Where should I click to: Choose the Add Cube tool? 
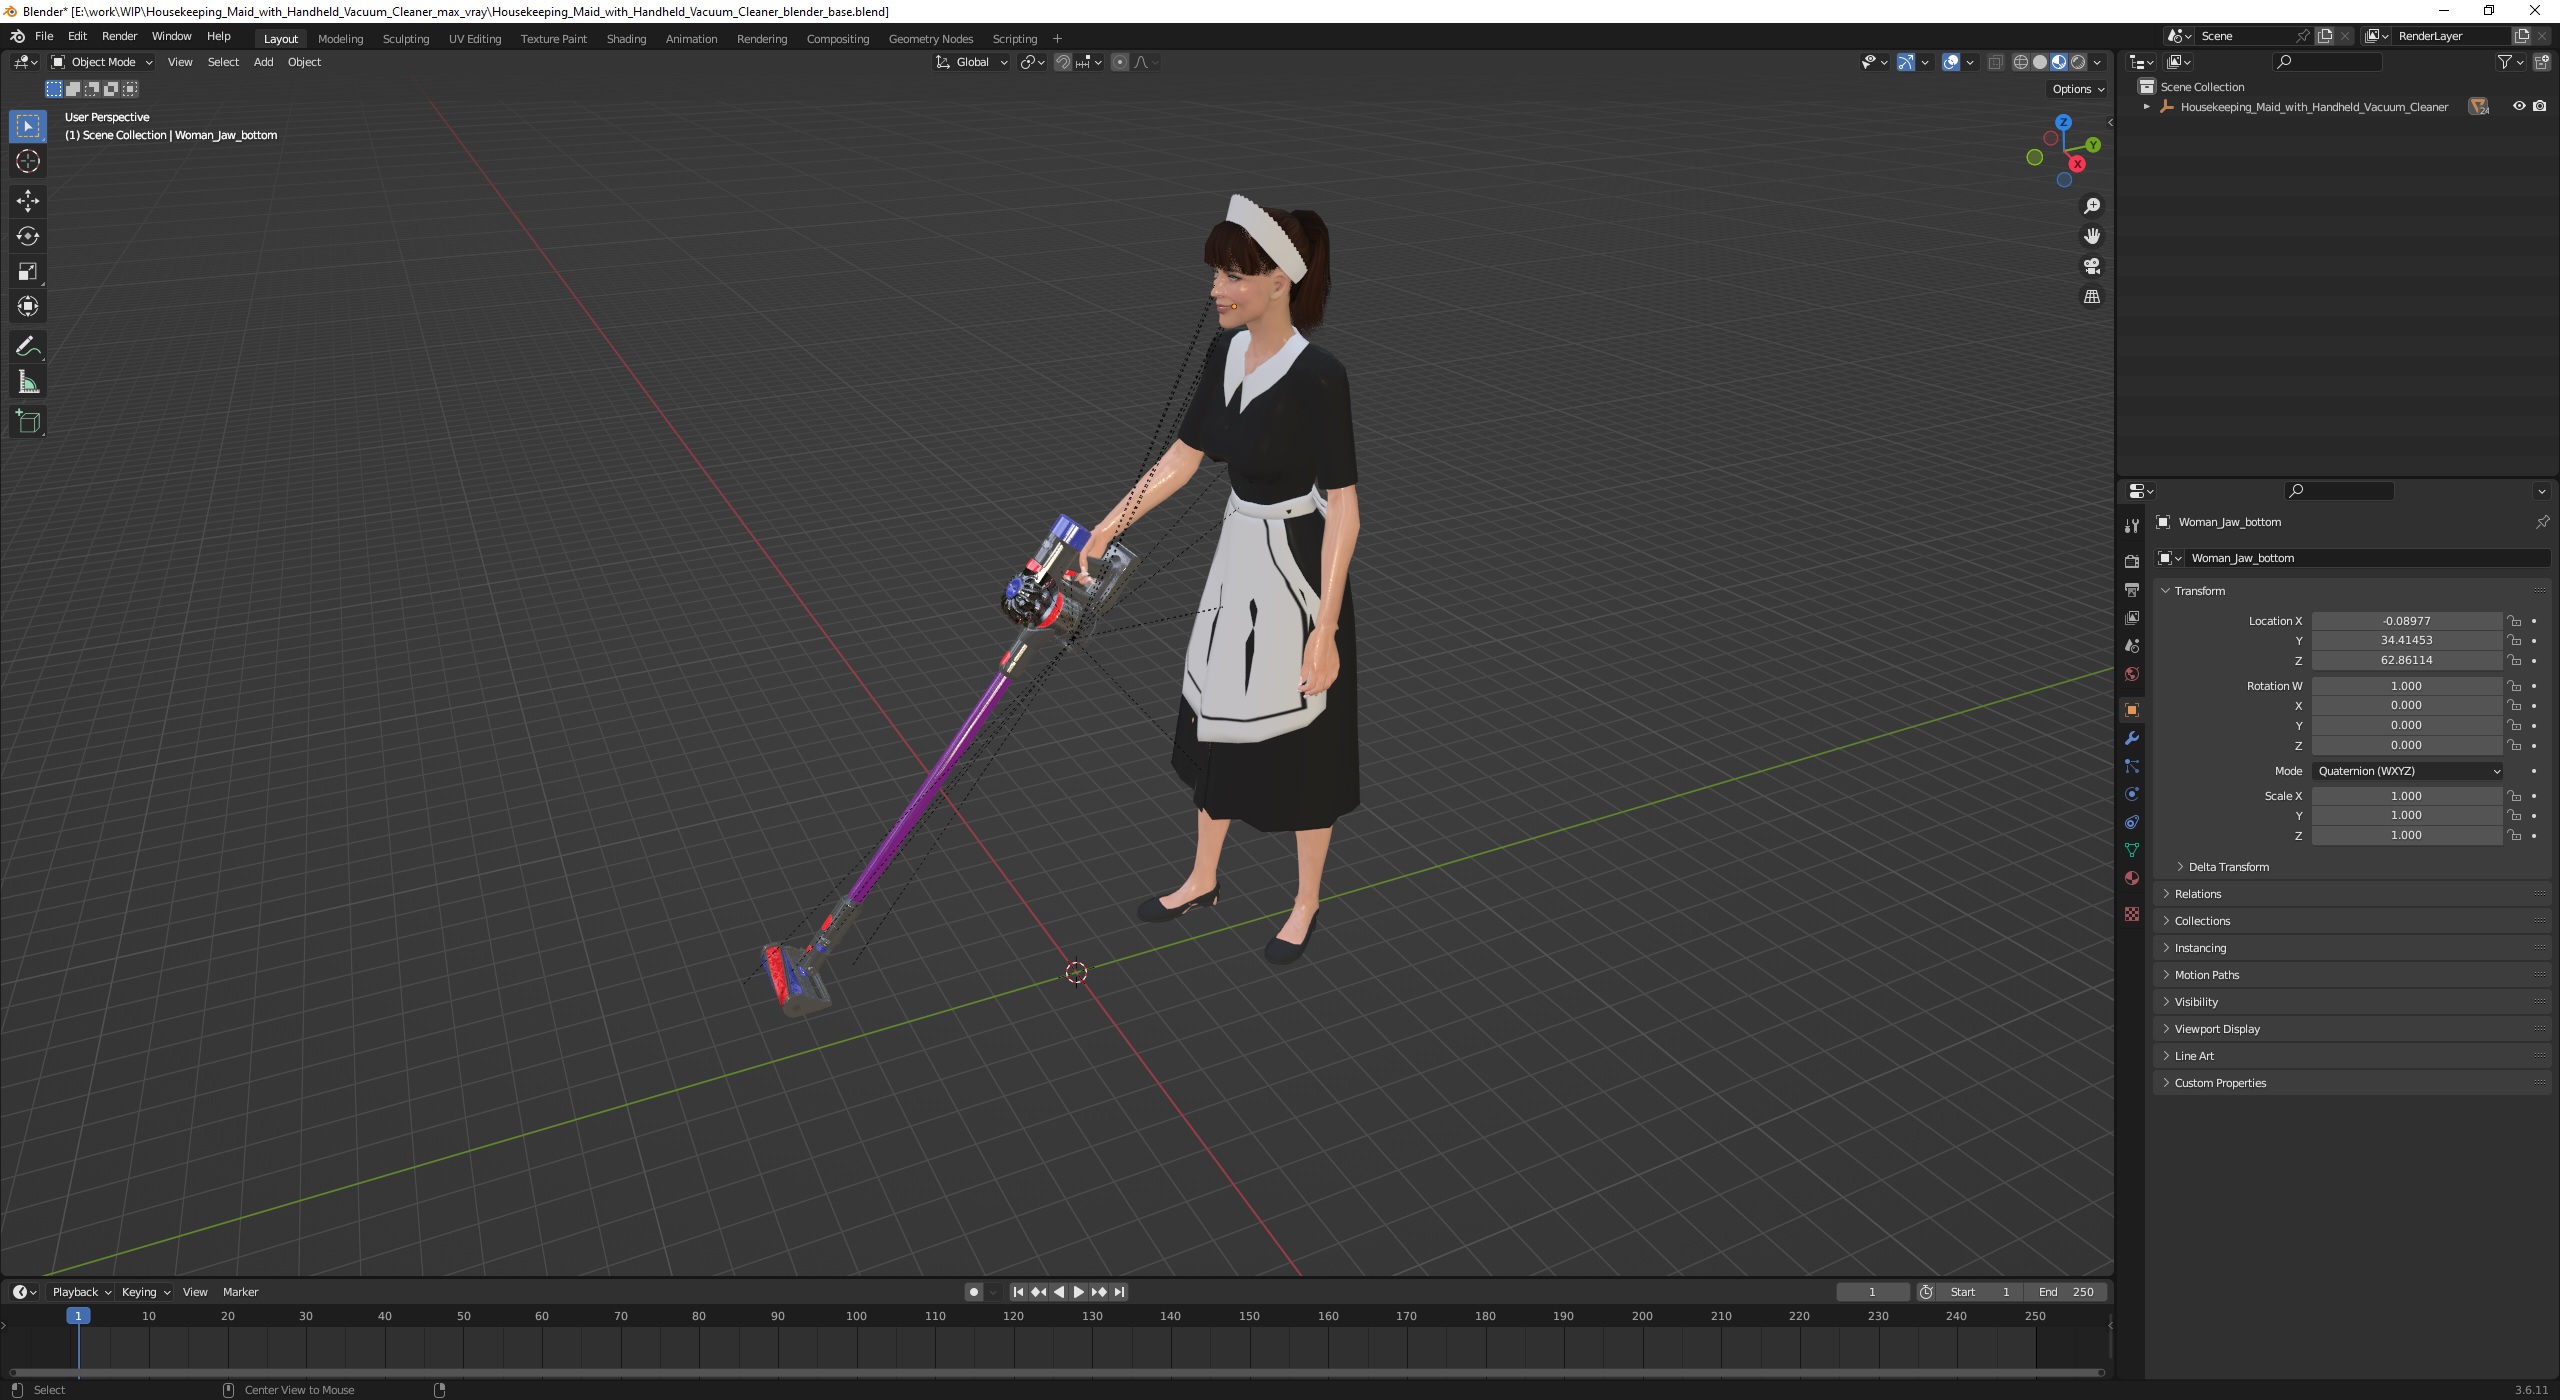[28, 422]
